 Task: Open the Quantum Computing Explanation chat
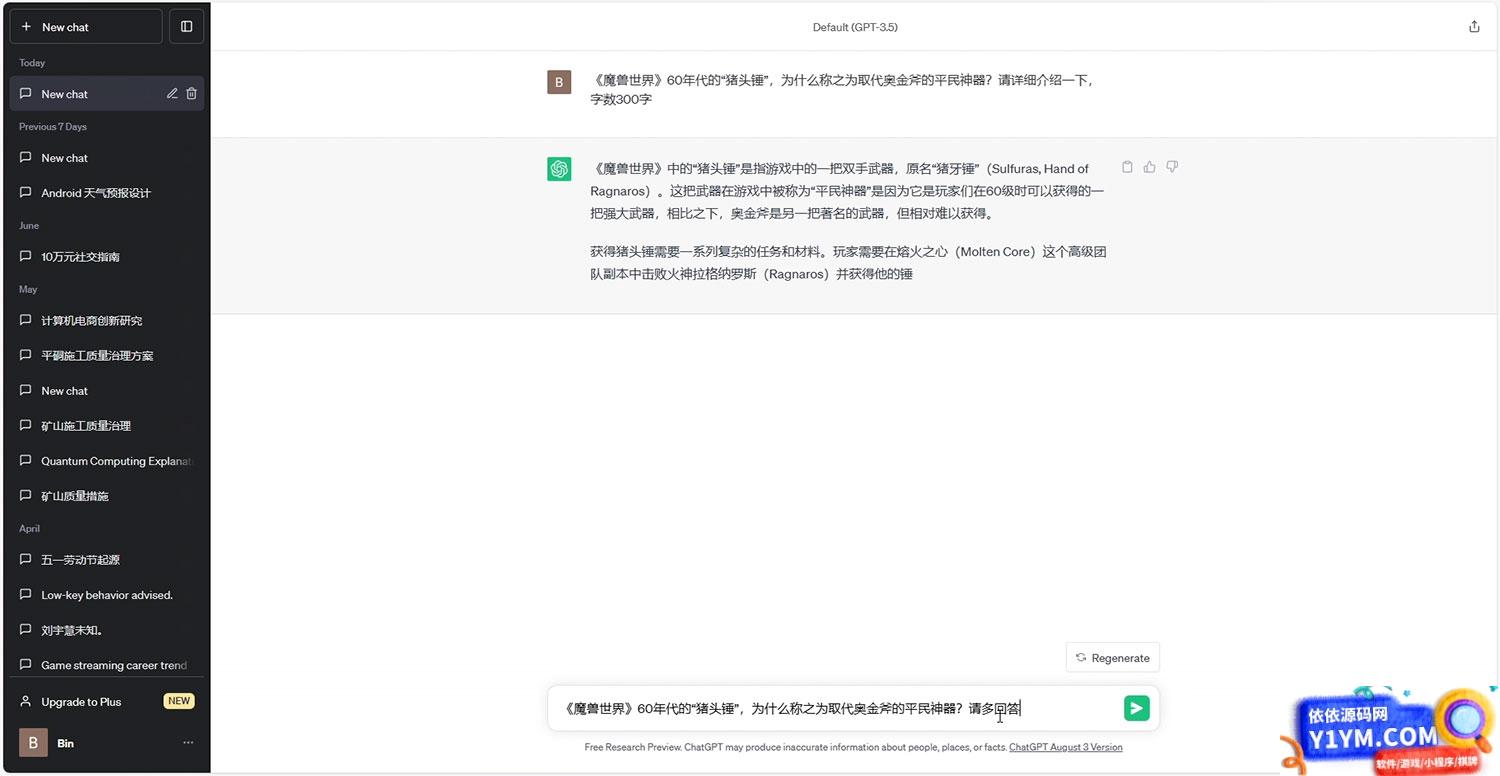107,461
